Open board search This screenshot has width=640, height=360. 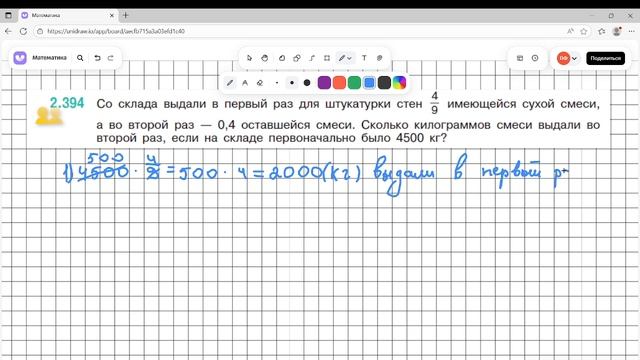[80, 58]
